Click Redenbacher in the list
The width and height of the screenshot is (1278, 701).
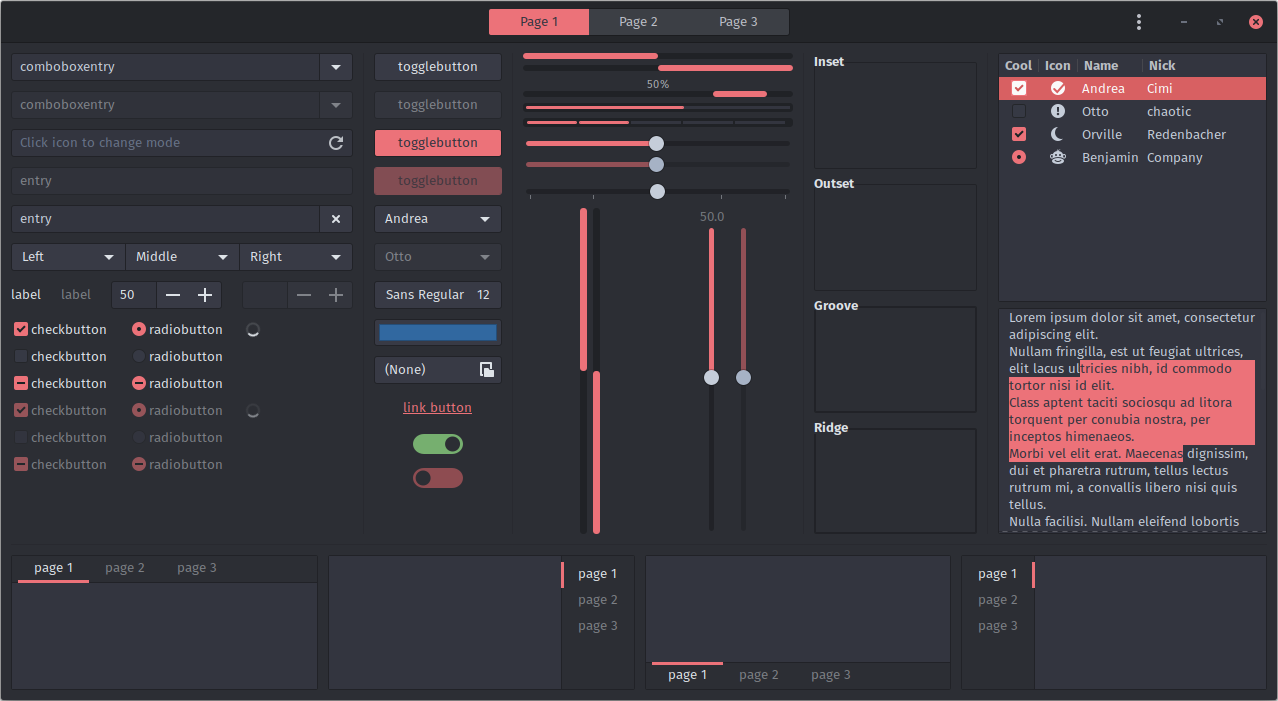tap(1186, 135)
